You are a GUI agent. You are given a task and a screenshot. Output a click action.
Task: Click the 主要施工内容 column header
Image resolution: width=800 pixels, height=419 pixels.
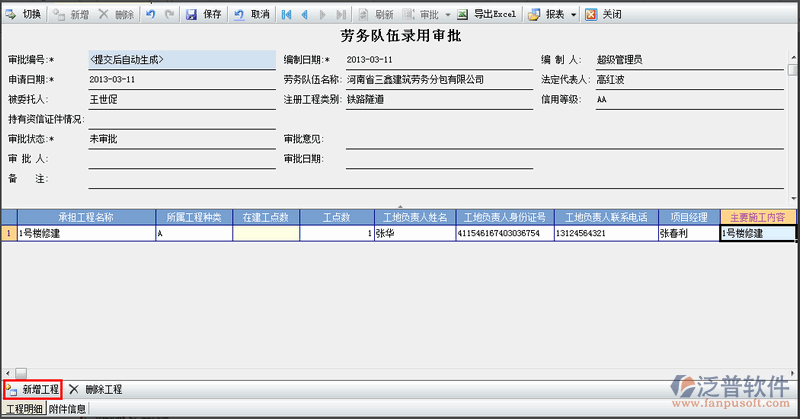click(757, 217)
